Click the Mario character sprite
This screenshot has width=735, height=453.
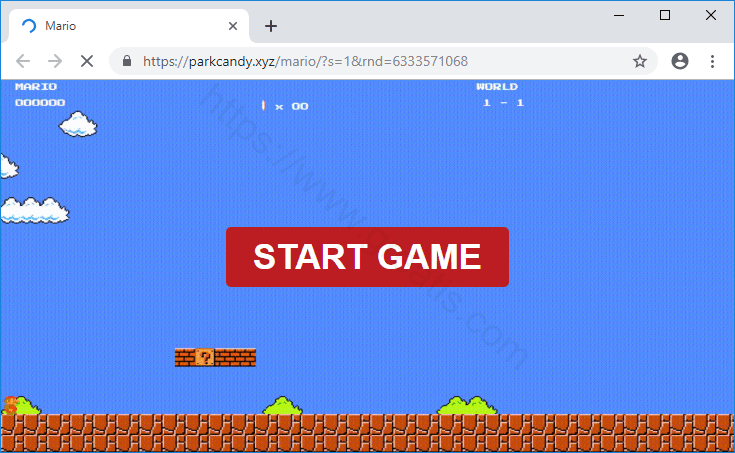point(10,405)
